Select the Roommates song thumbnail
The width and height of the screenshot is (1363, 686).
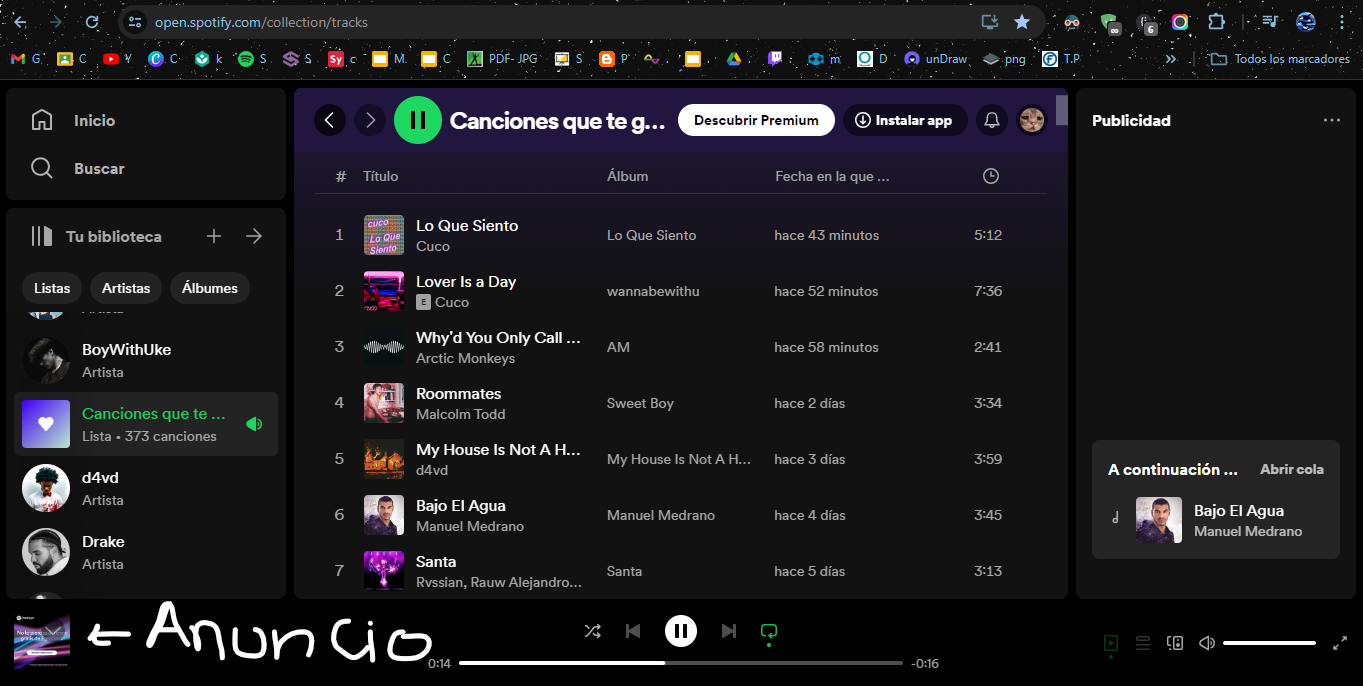(x=383, y=402)
